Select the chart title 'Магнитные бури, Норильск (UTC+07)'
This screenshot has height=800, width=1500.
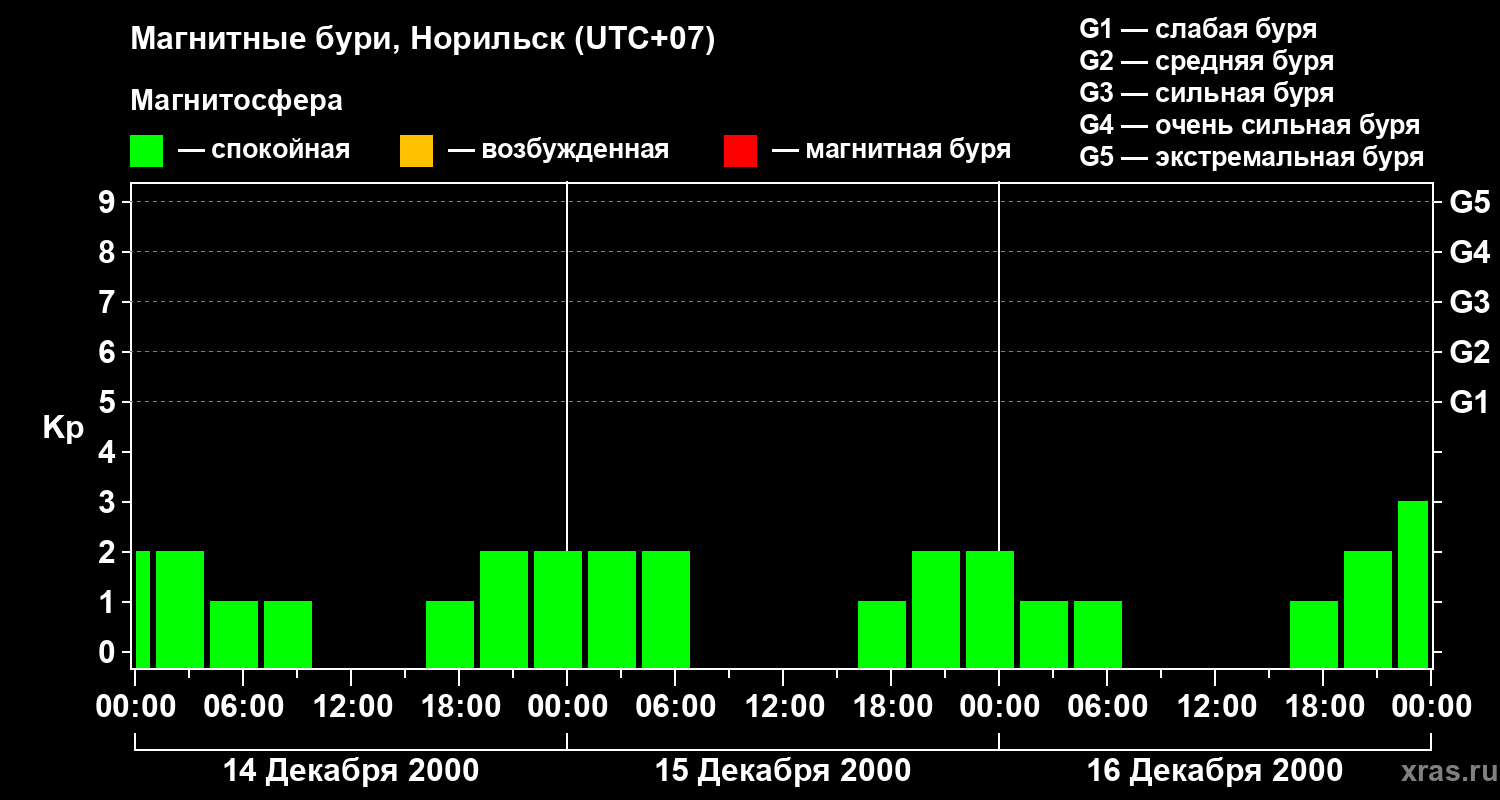(423, 40)
